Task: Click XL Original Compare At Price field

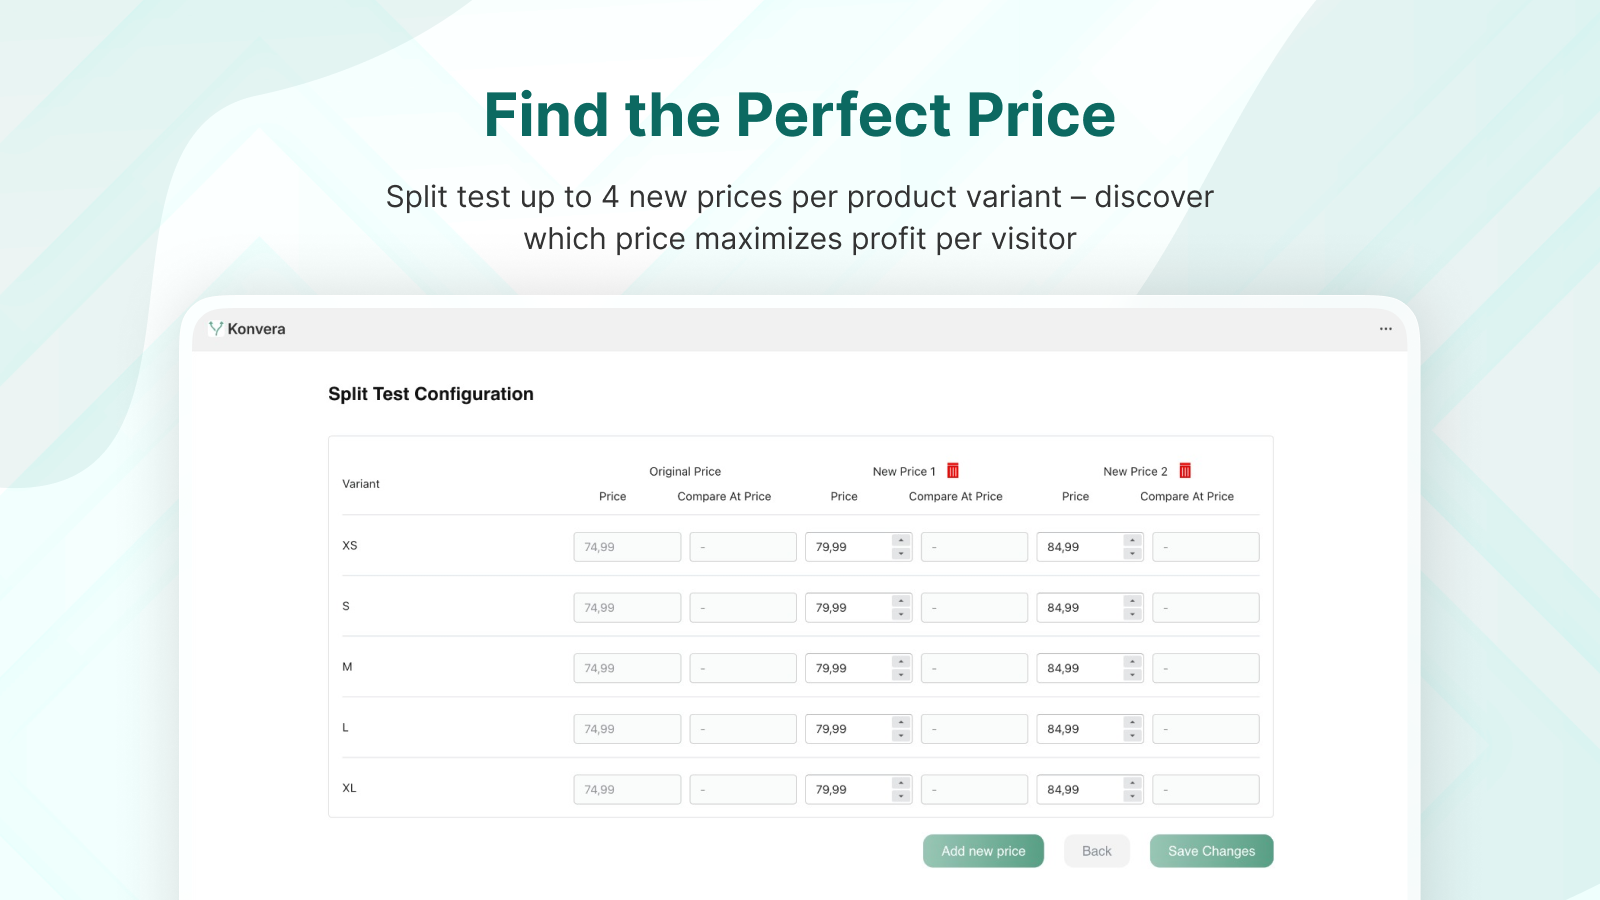Action: pos(743,790)
